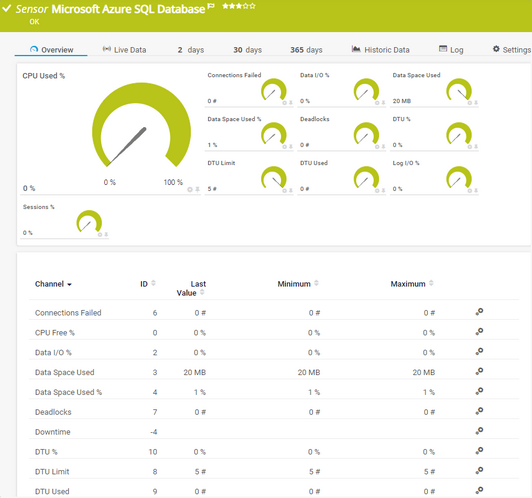The image size is (532, 498).
Task: Sort table by ID column arrows
Action: (153, 283)
